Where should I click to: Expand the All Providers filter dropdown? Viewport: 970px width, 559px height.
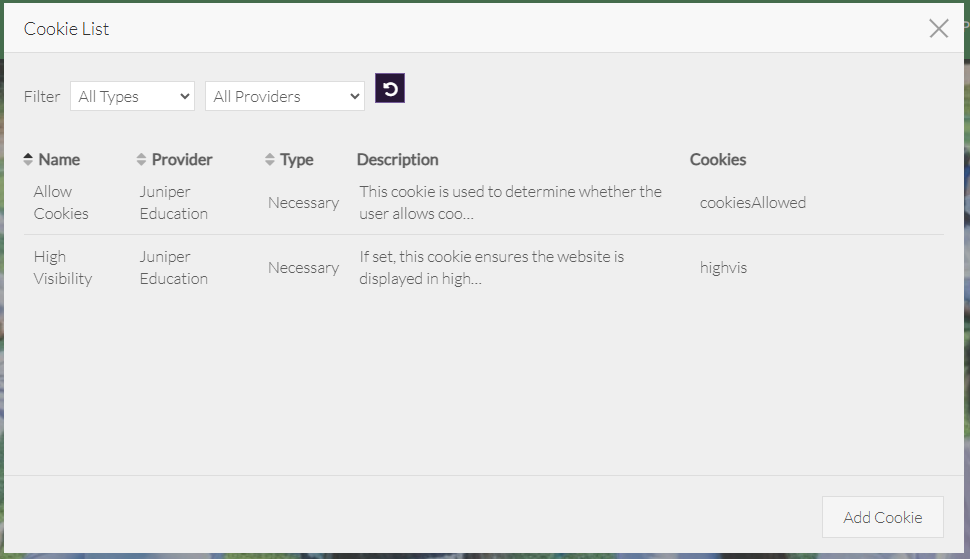coord(284,96)
